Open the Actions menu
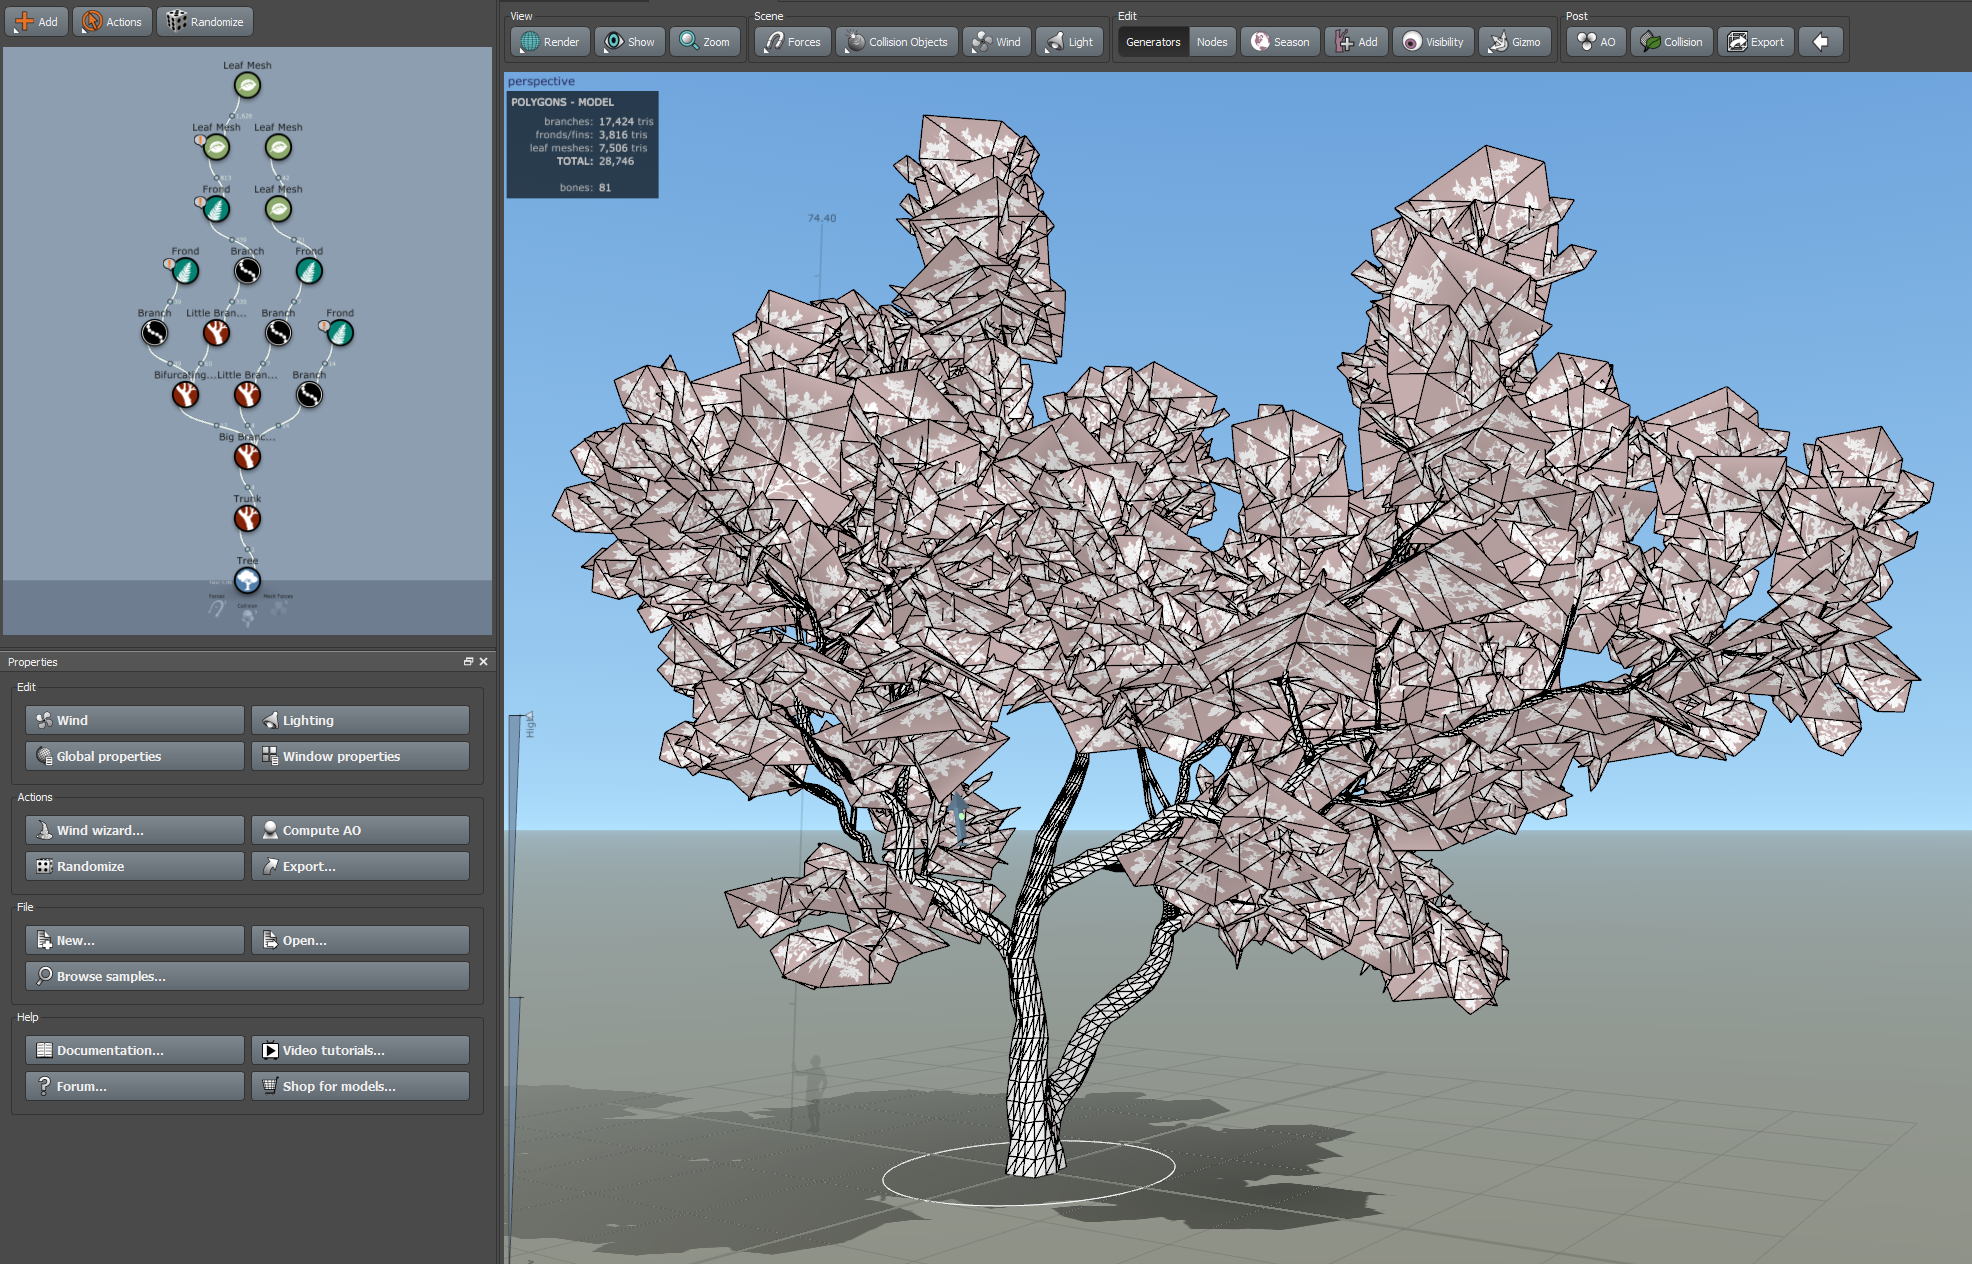The image size is (1972, 1264). pos(111,20)
